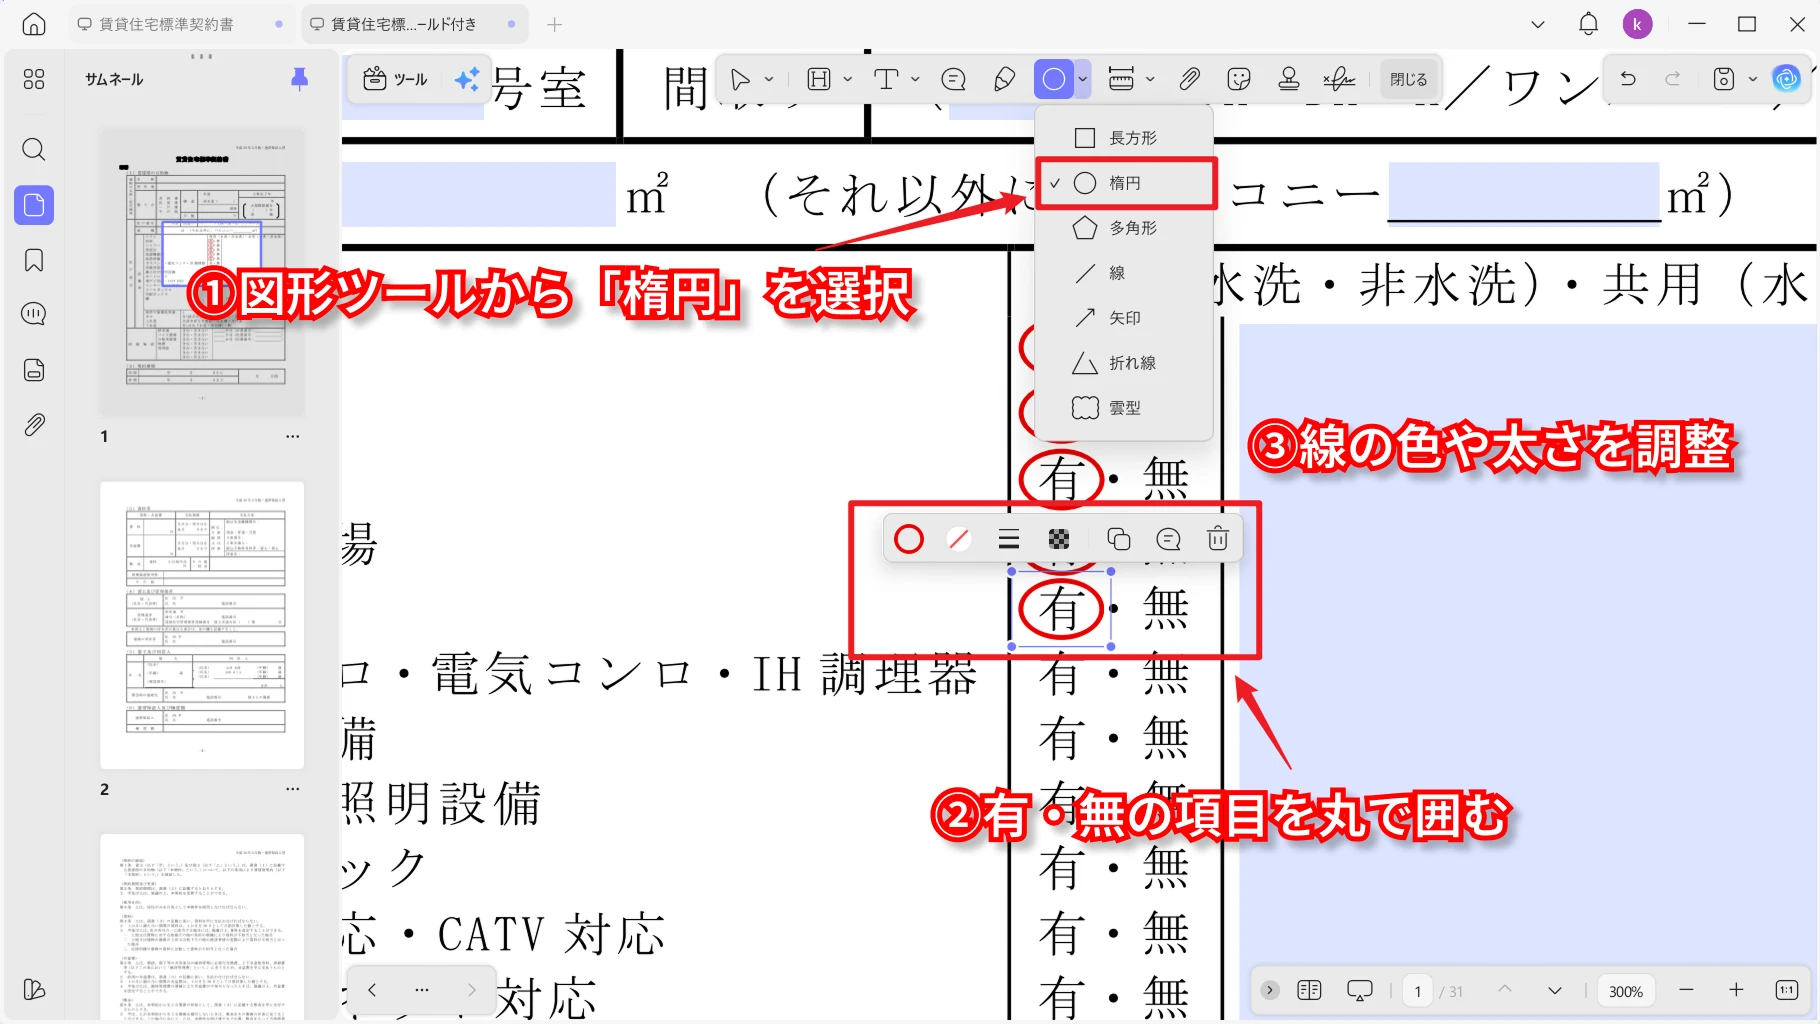Choose 長方形 rectangle from shape menu

(x=1124, y=138)
